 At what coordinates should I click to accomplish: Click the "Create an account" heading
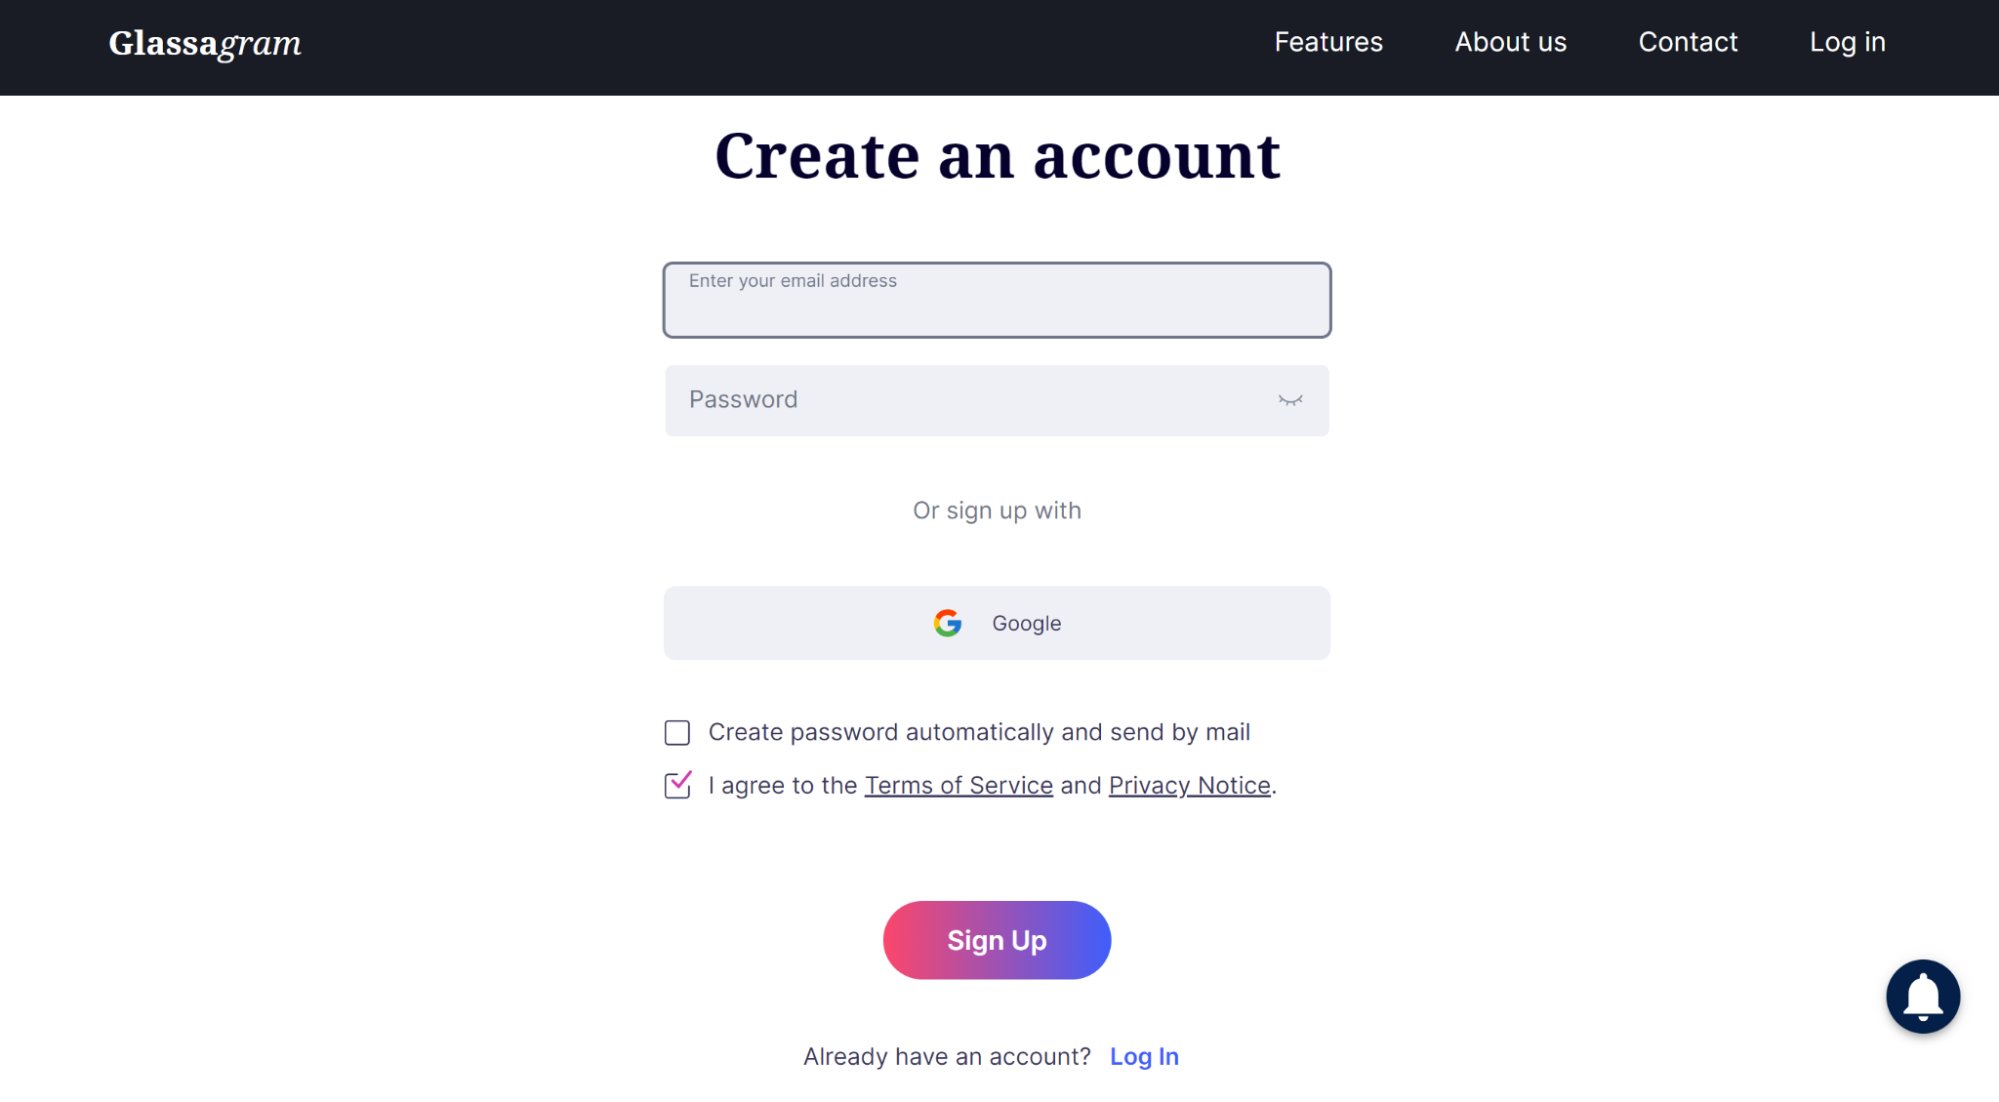click(997, 156)
